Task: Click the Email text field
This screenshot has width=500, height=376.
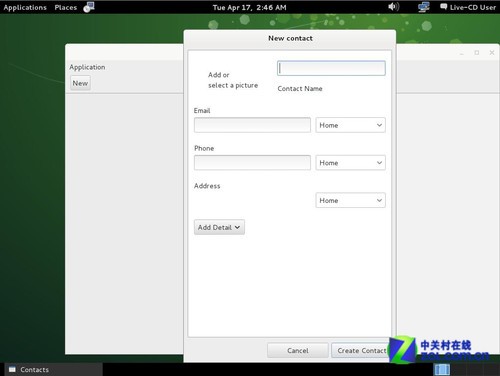Action: click(252, 125)
